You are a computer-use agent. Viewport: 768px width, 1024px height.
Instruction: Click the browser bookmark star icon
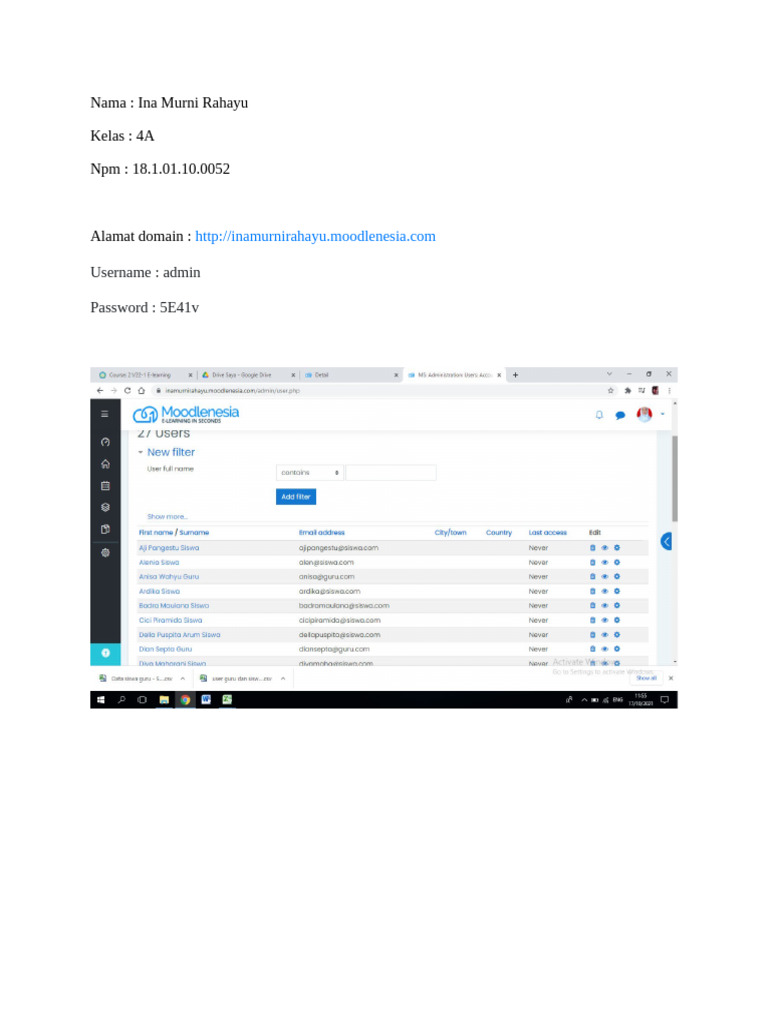pos(611,391)
